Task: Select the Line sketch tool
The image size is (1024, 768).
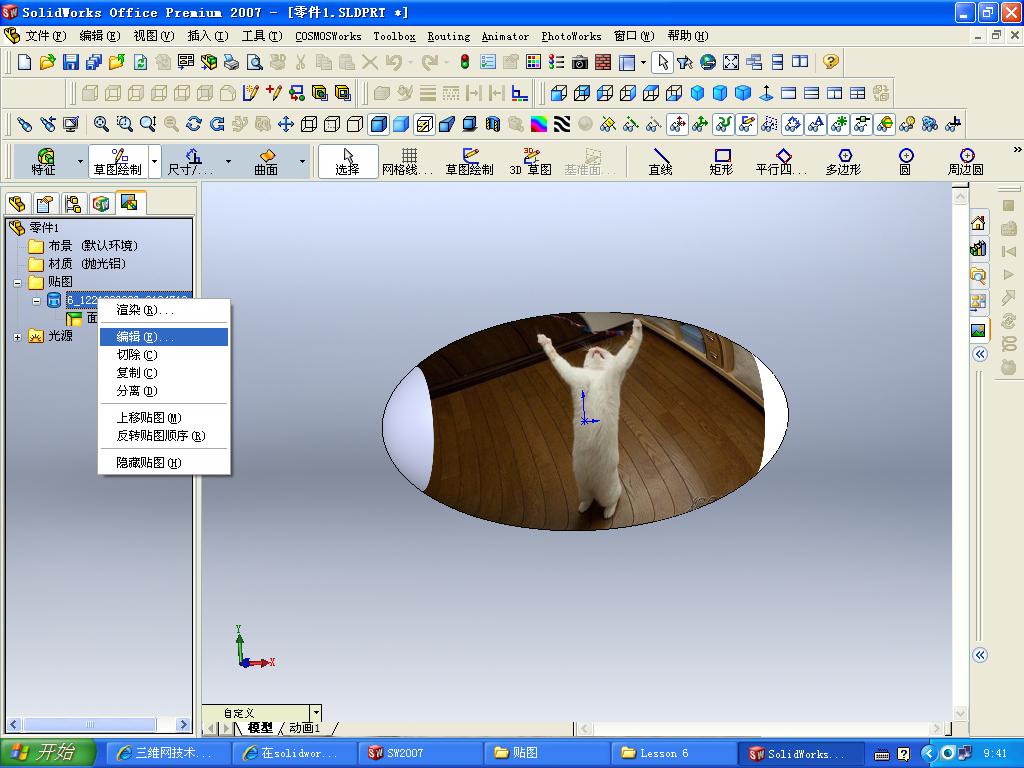Action: 660,161
